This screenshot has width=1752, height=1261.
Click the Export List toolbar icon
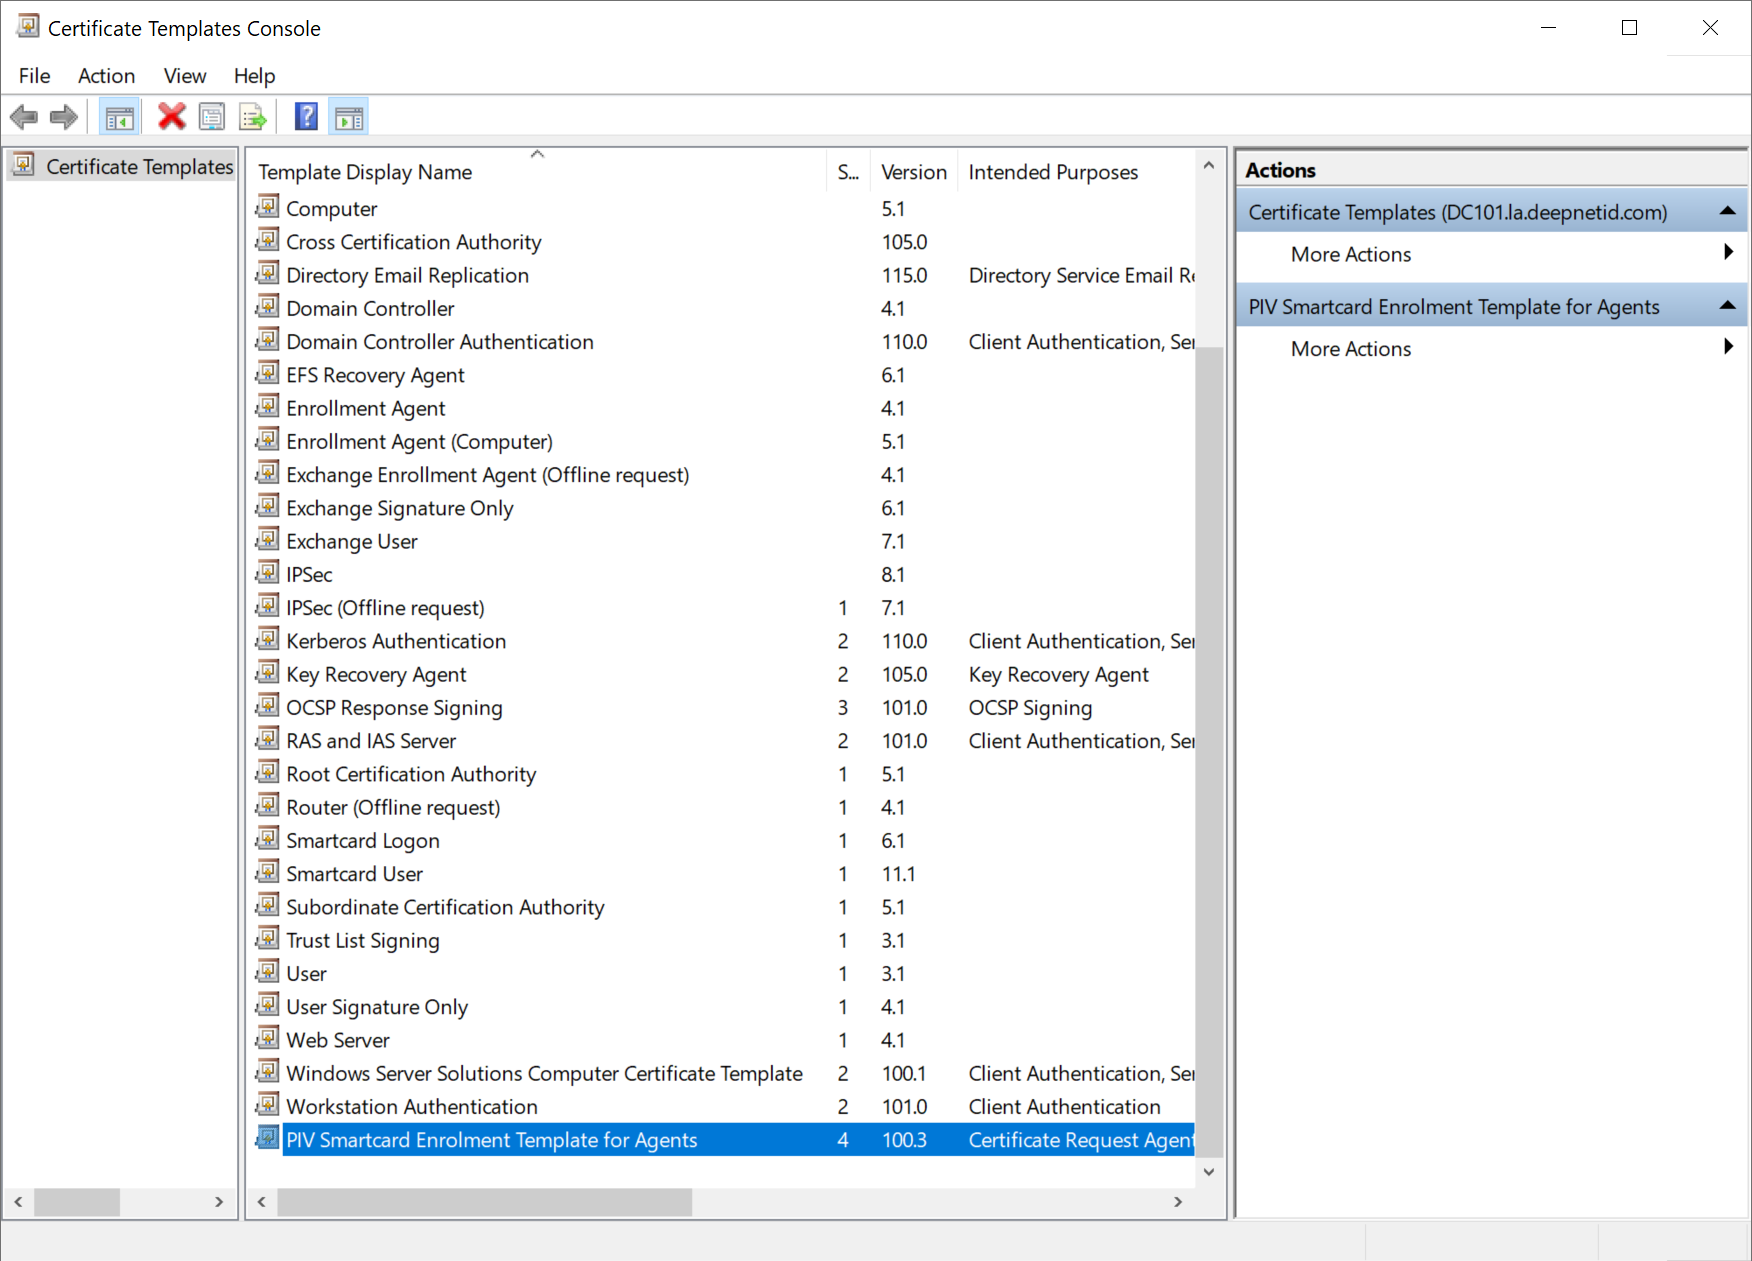pos(253,118)
